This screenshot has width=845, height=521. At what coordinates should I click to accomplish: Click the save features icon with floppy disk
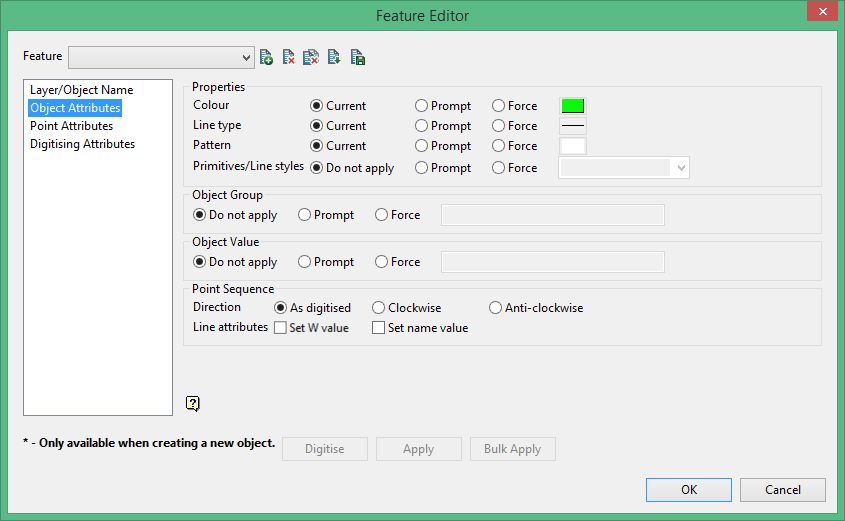tap(357, 57)
